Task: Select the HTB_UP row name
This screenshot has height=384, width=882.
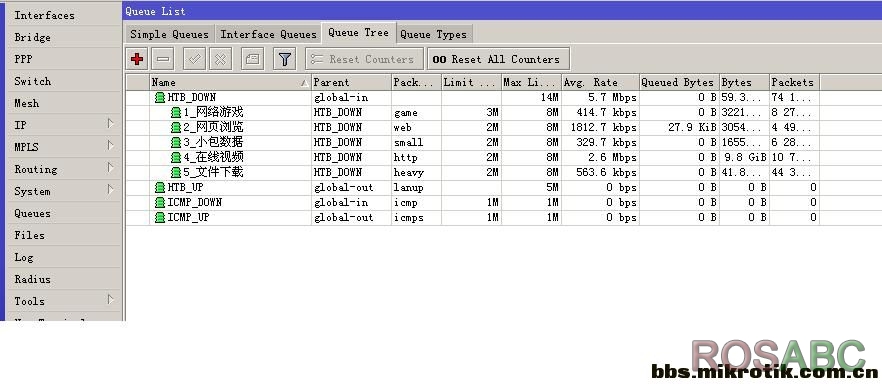Action: point(186,187)
